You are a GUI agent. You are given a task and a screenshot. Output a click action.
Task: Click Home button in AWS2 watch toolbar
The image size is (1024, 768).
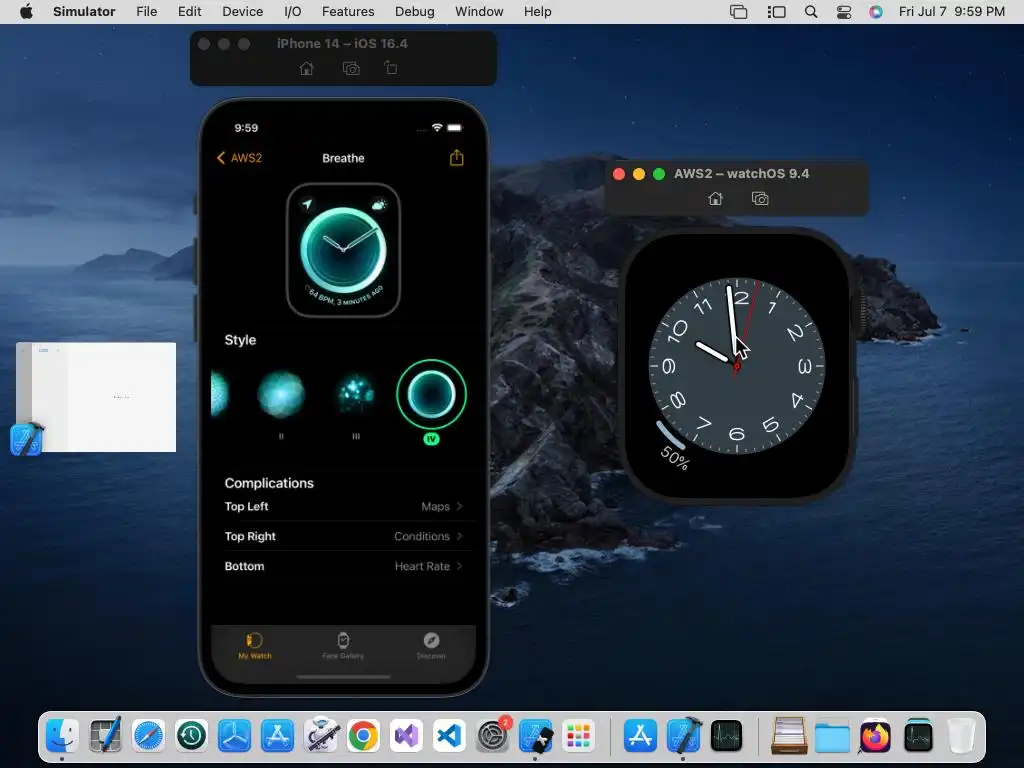coord(716,199)
